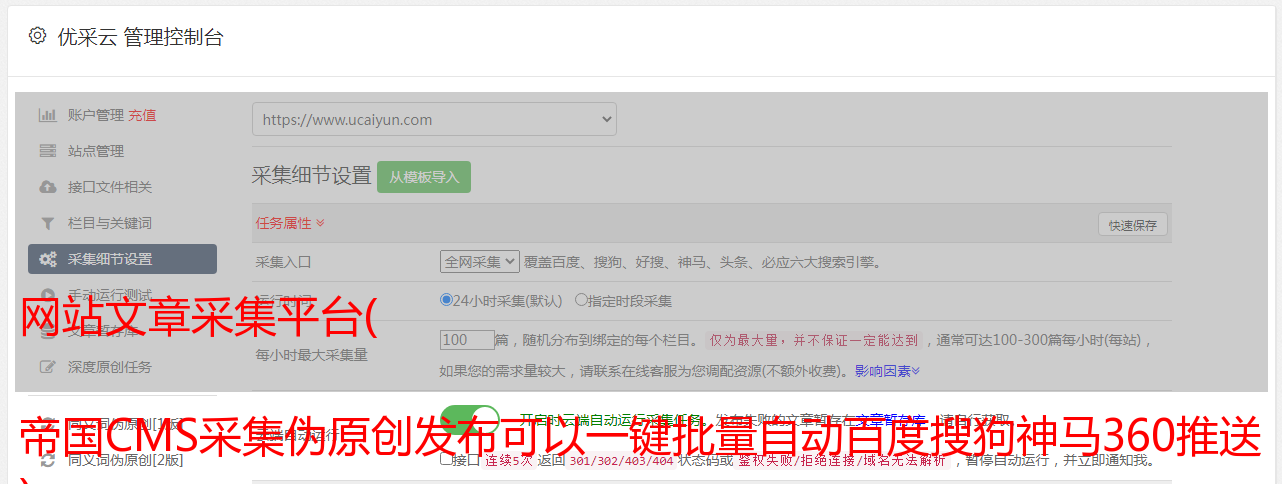Click the cloud upload icon for 接口文件相关
The height and width of the screenshot is (484, 1282).
click(x=47, y=187)
